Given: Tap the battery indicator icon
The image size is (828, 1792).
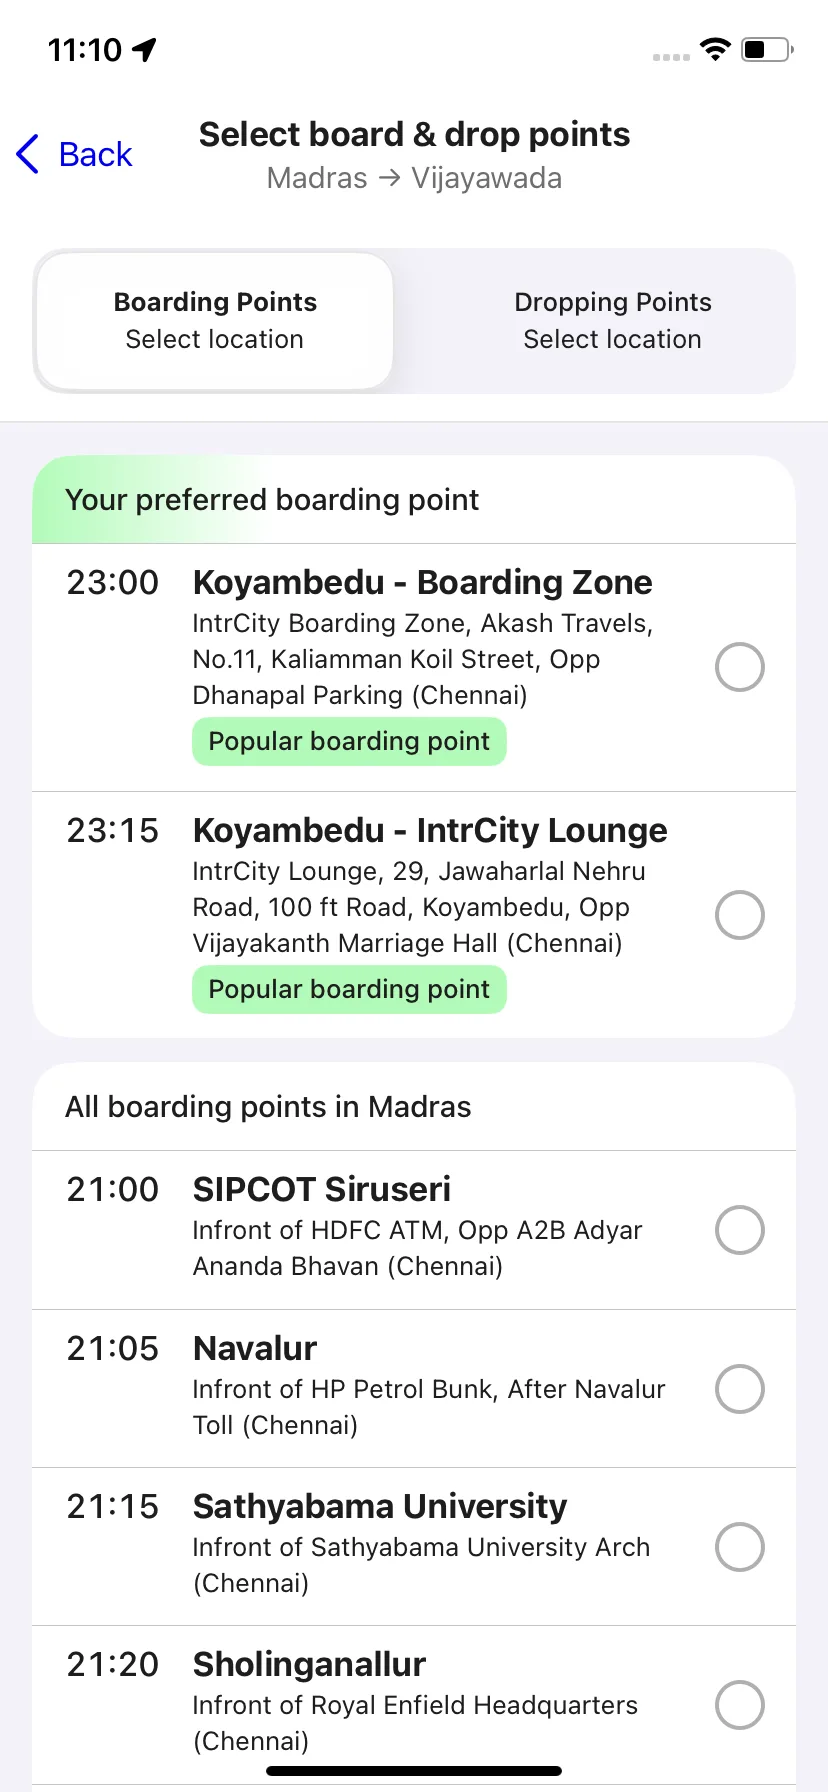Looking at the screenshot, I should click(767, 48).
